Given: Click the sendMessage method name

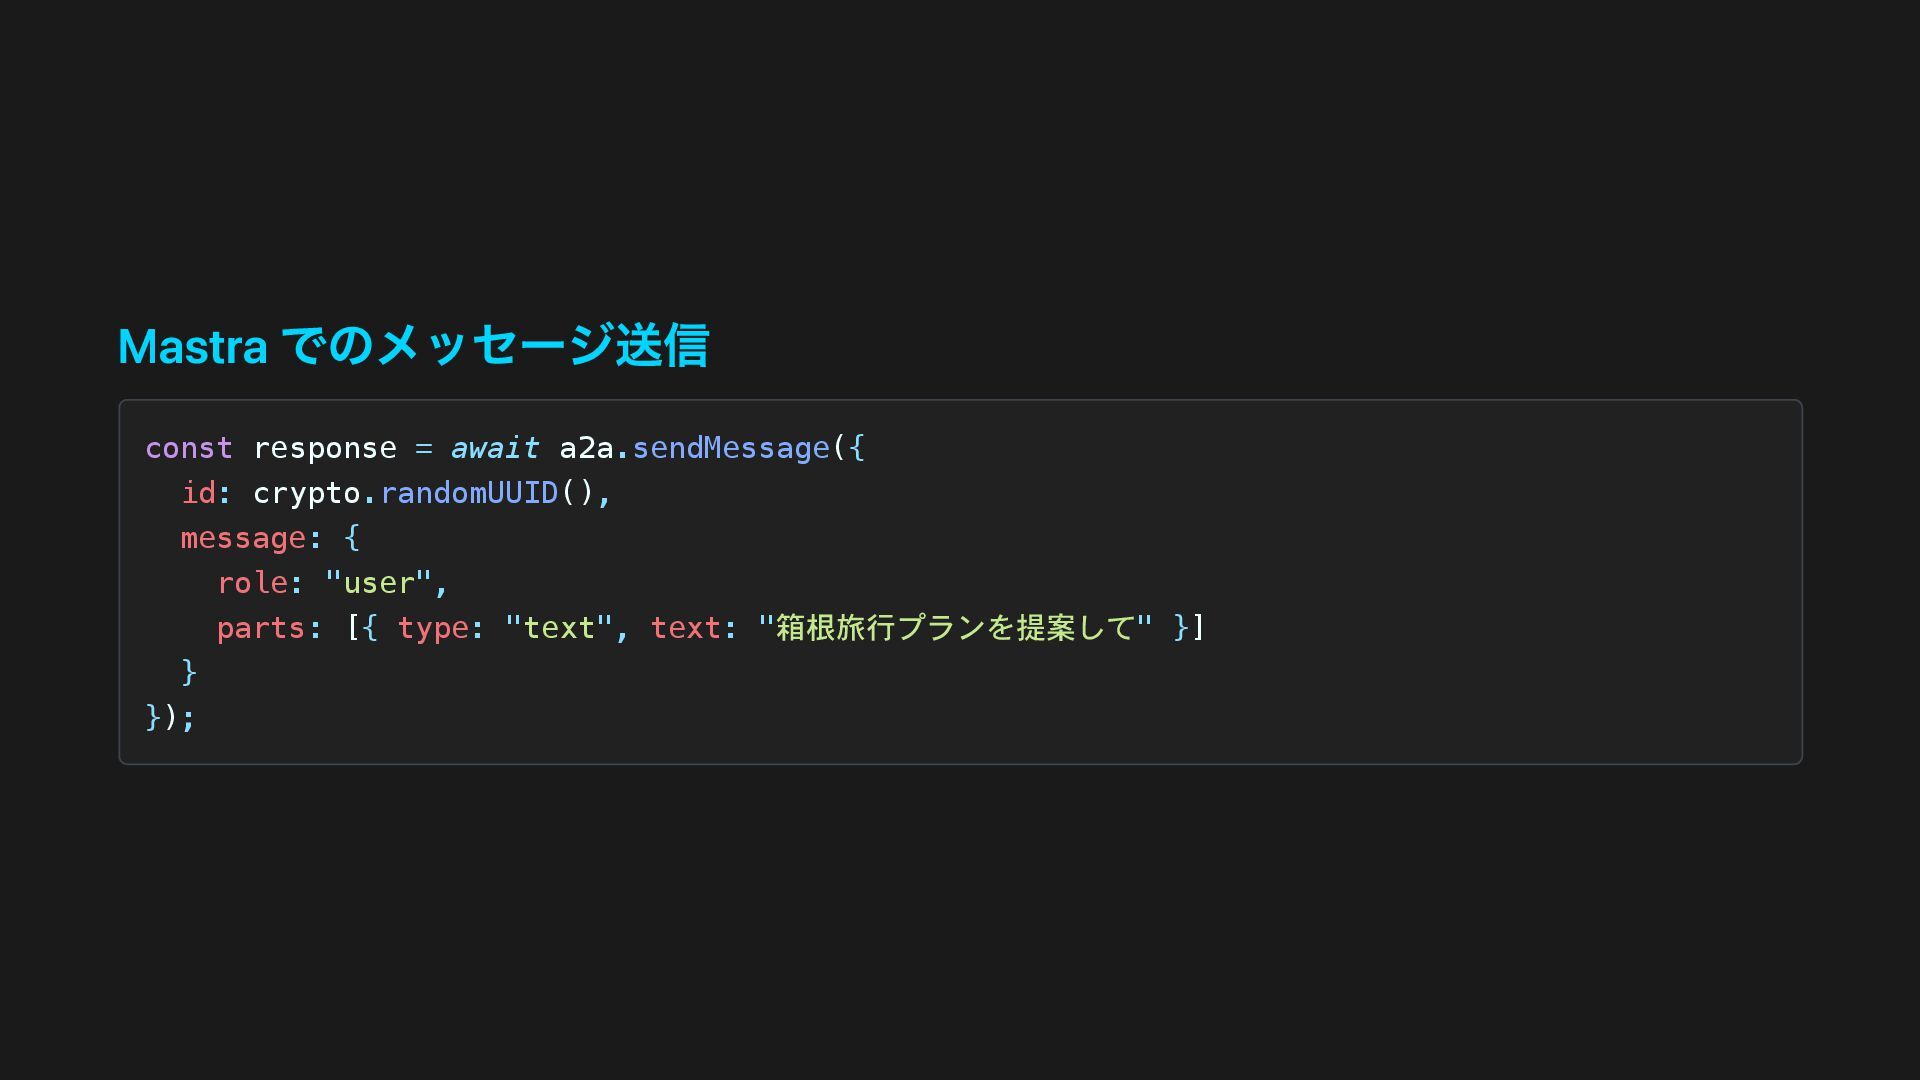Looking at the screenshot, I should coord(730,448).
